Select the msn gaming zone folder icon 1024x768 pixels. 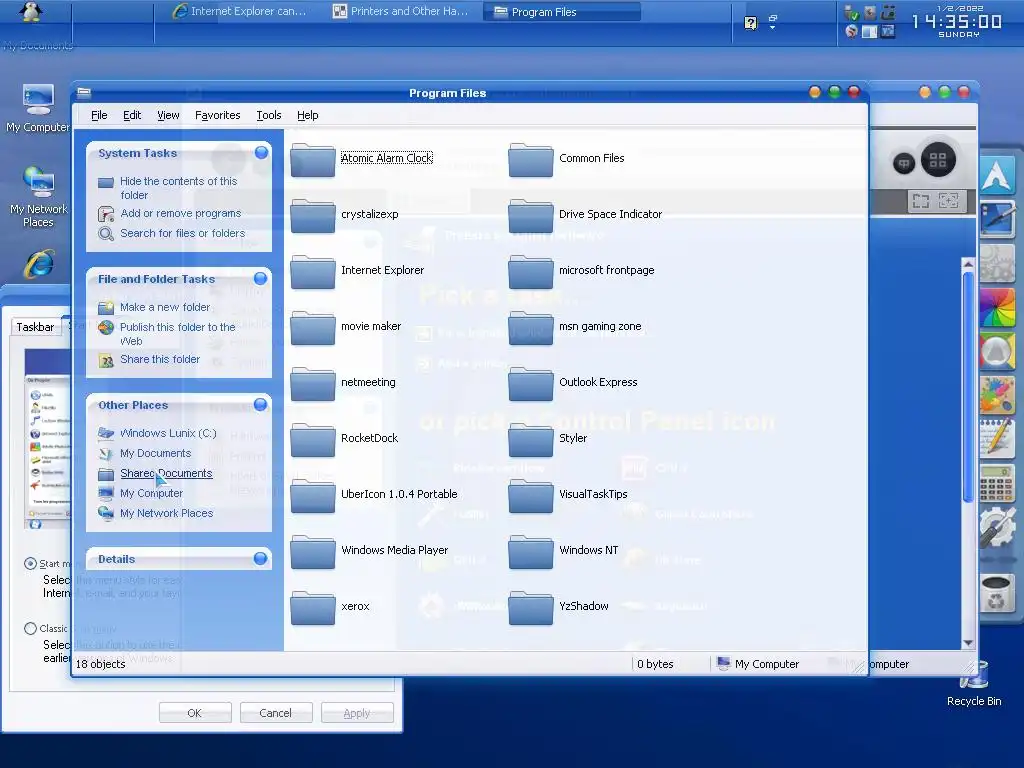coord(531,328)
